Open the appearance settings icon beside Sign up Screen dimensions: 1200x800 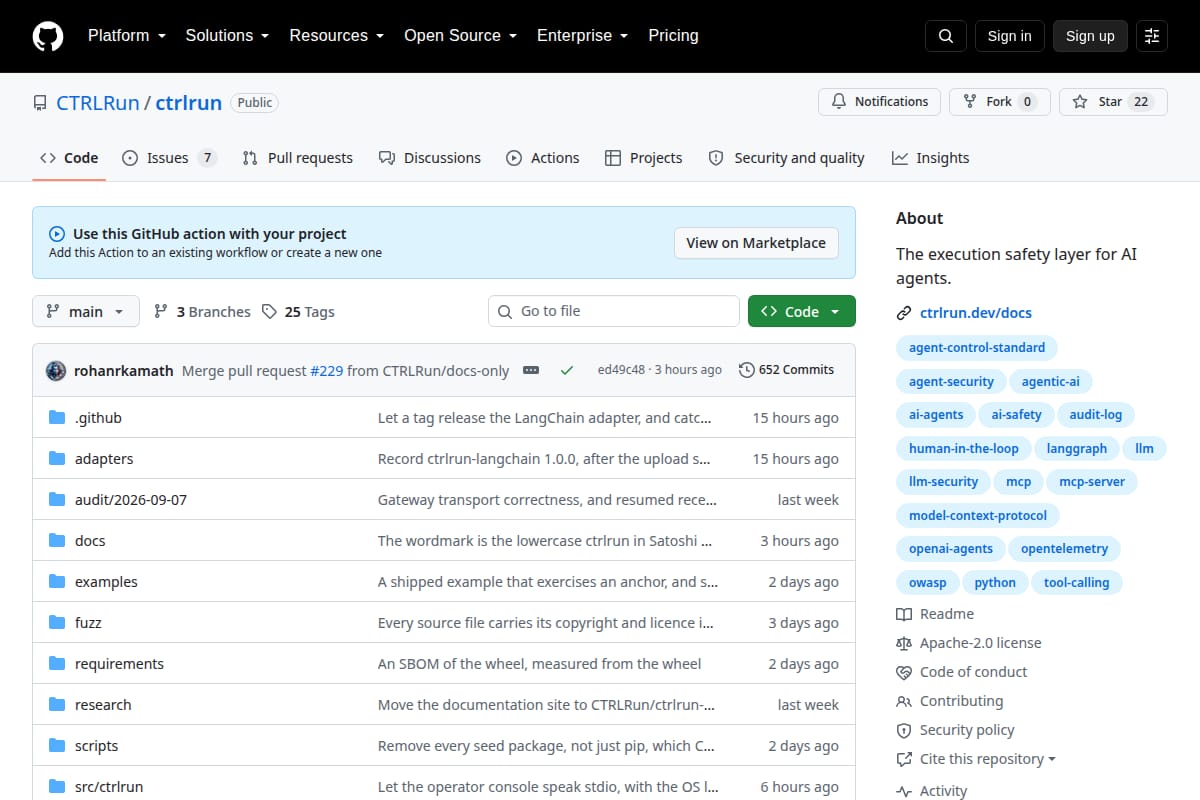click(x=1152, y=36)
